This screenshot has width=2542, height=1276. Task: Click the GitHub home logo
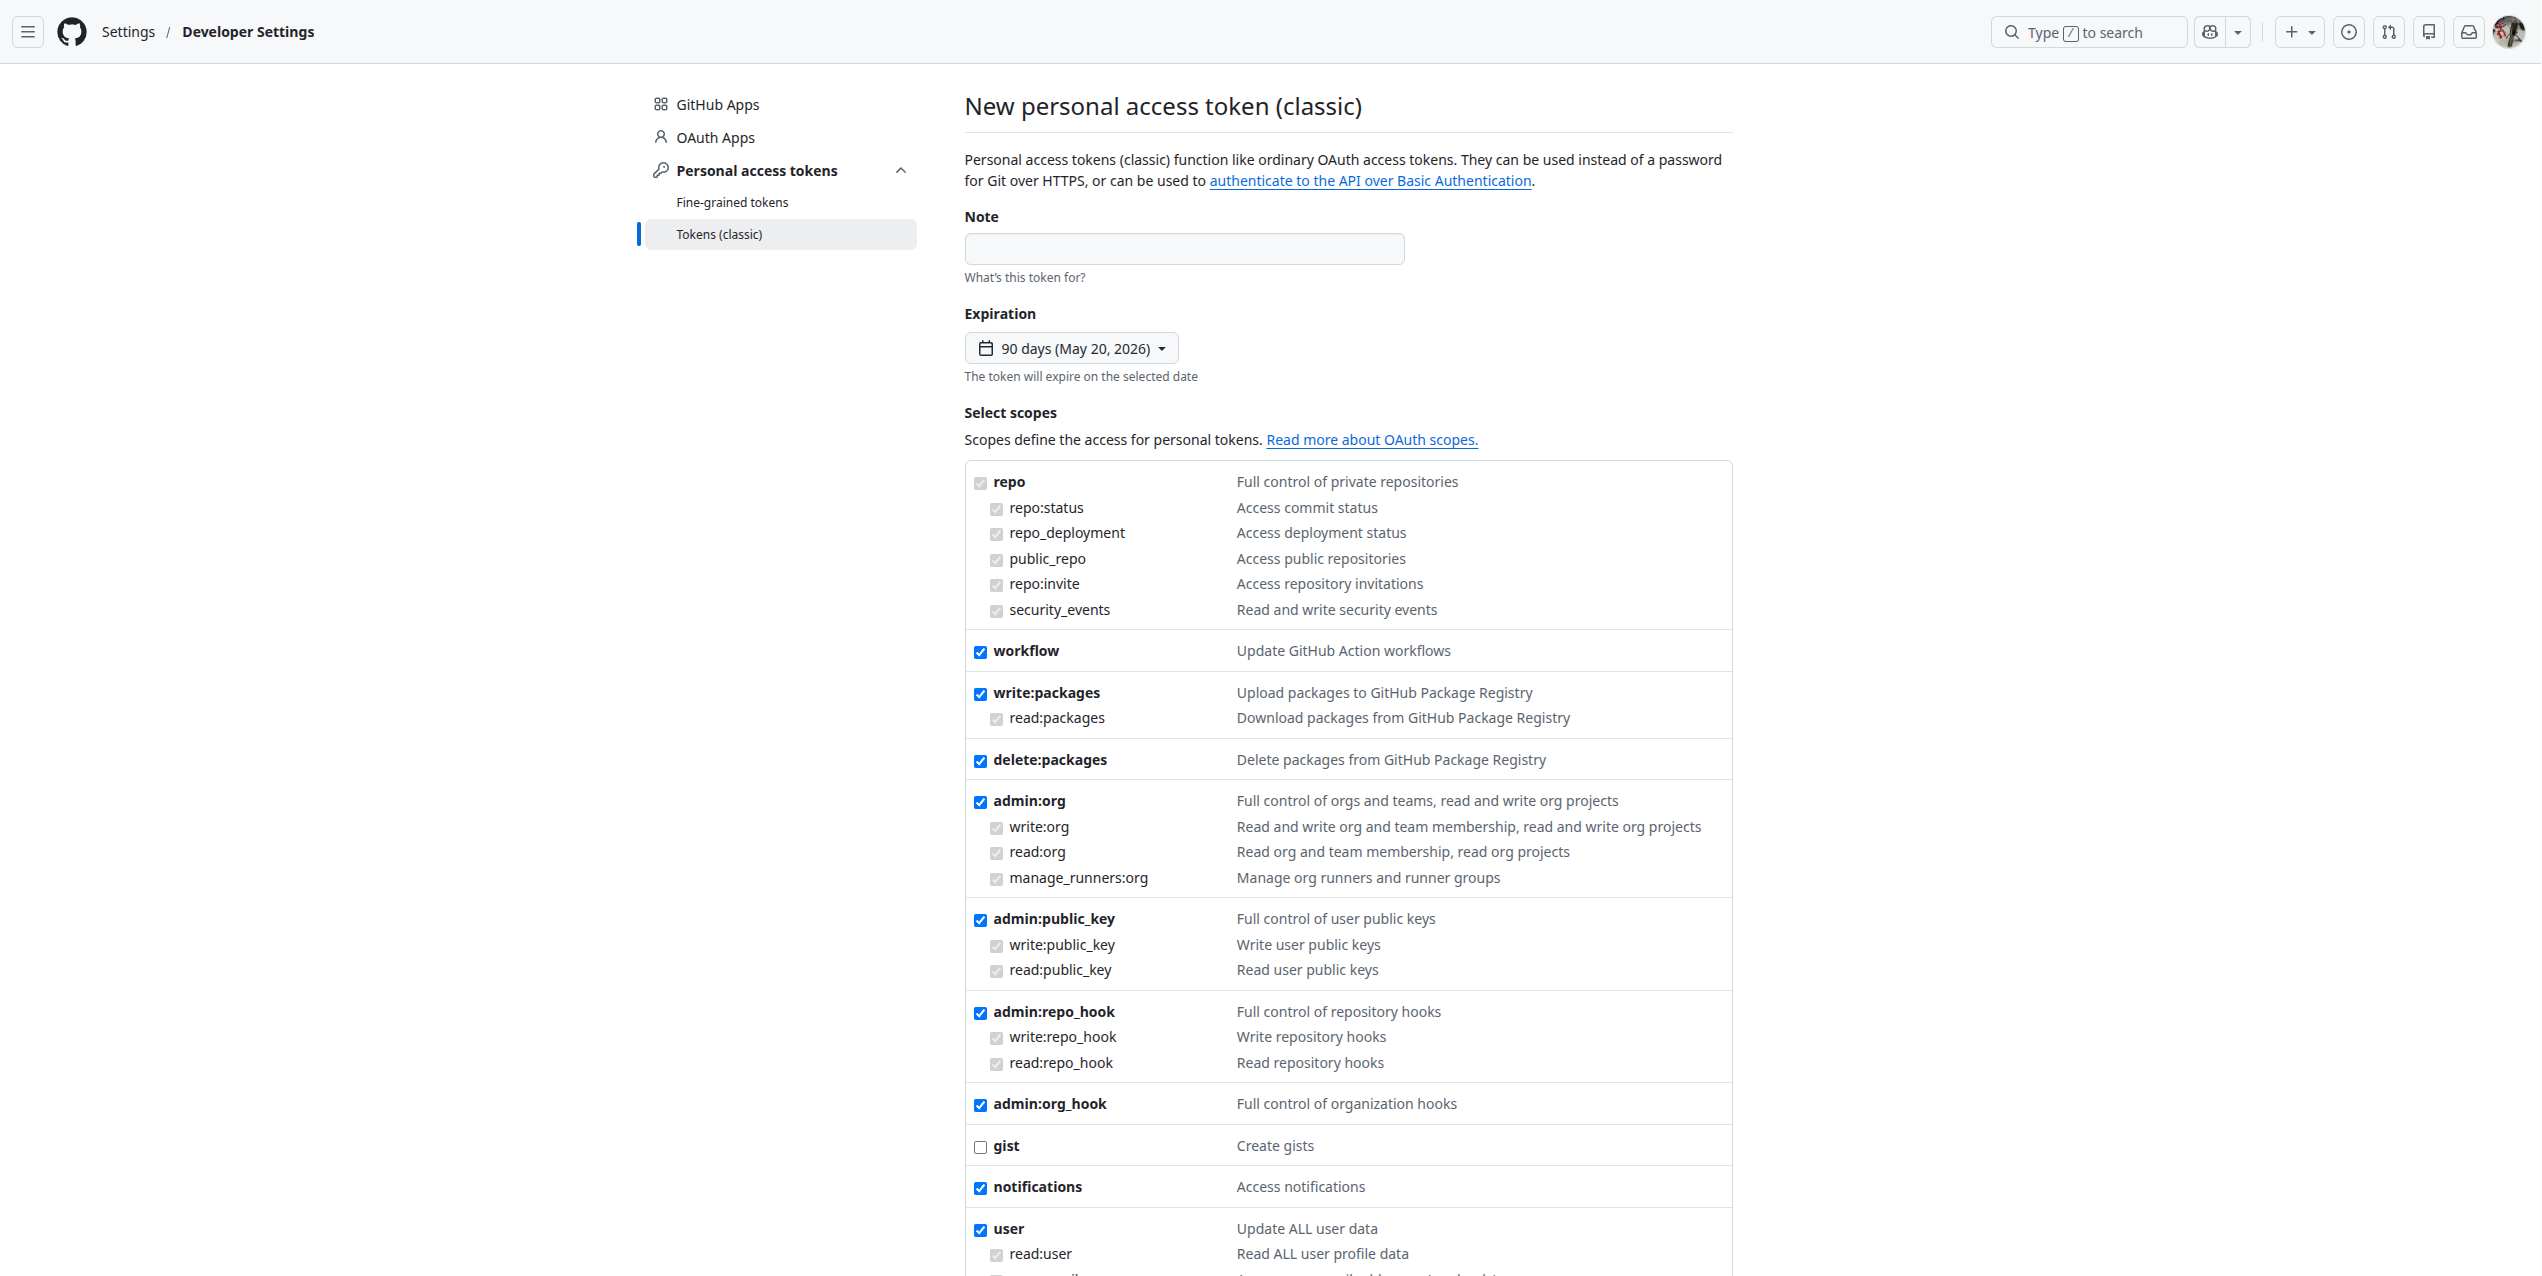coord(71,31)
